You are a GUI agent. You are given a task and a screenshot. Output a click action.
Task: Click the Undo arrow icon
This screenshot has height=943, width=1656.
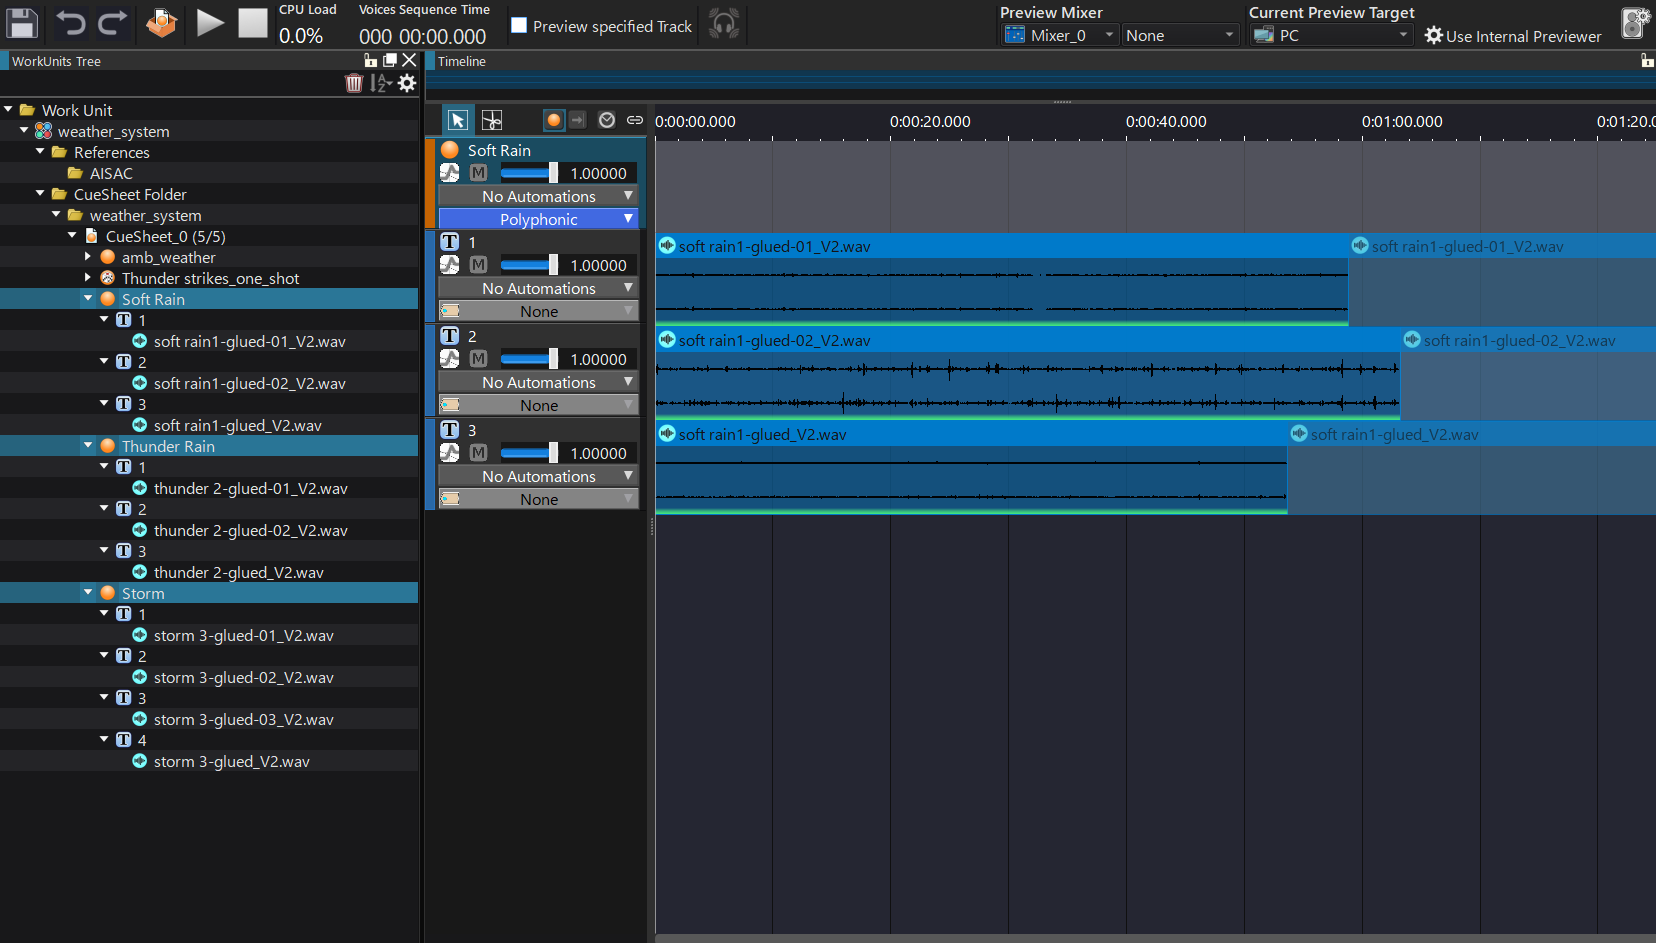pos(70,23)
